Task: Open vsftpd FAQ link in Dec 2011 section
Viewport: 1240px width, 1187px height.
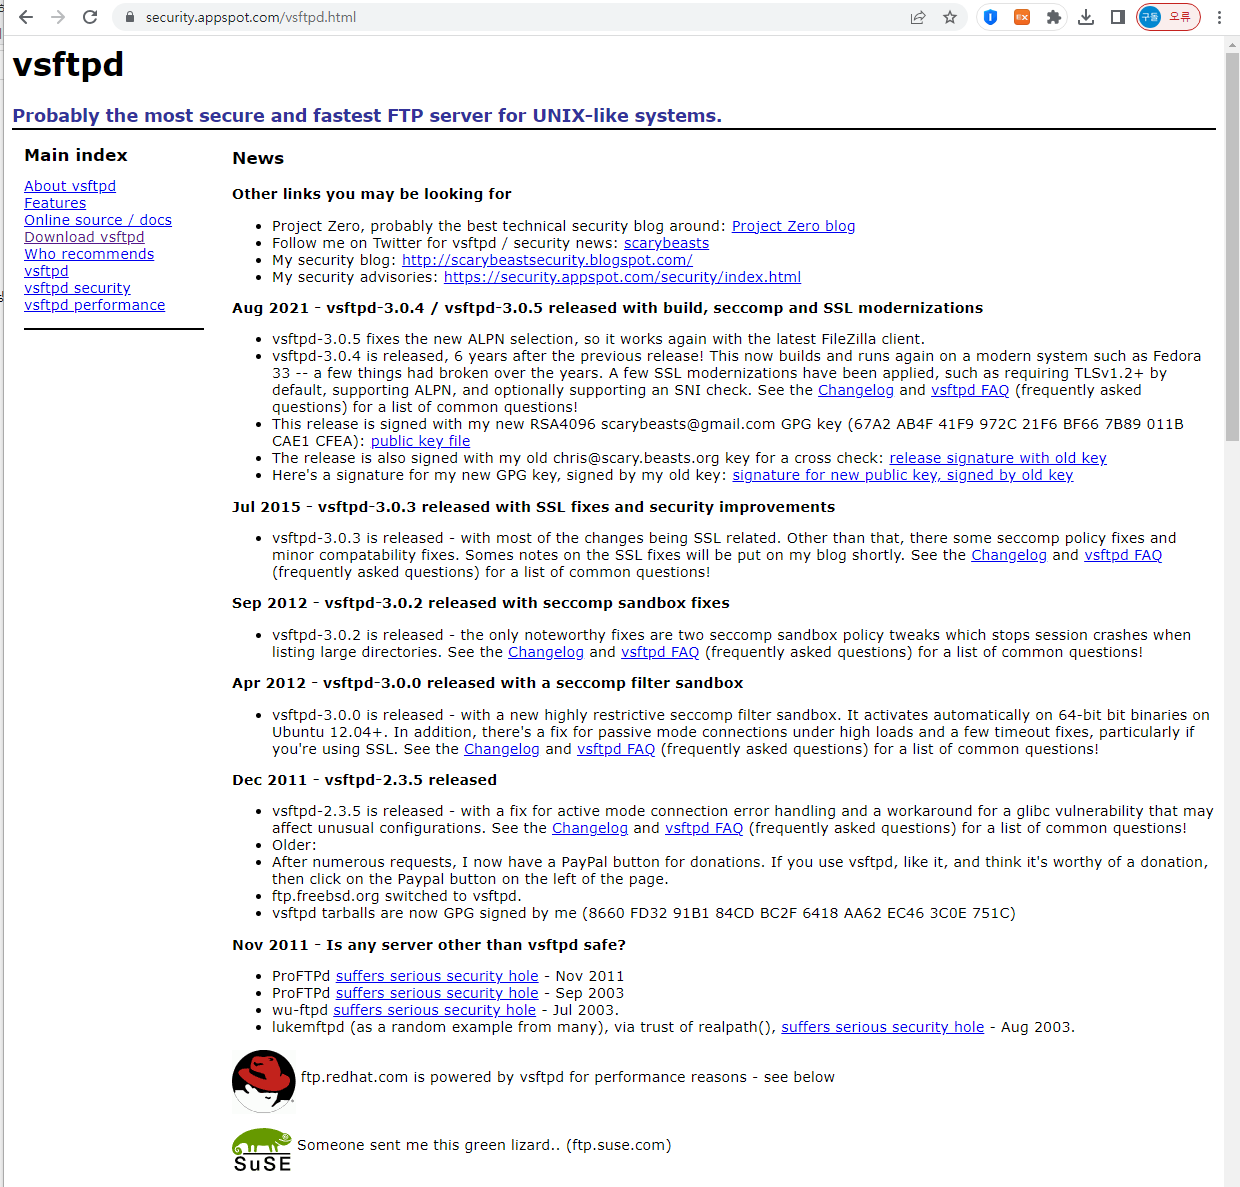Action: coord(704,828)
